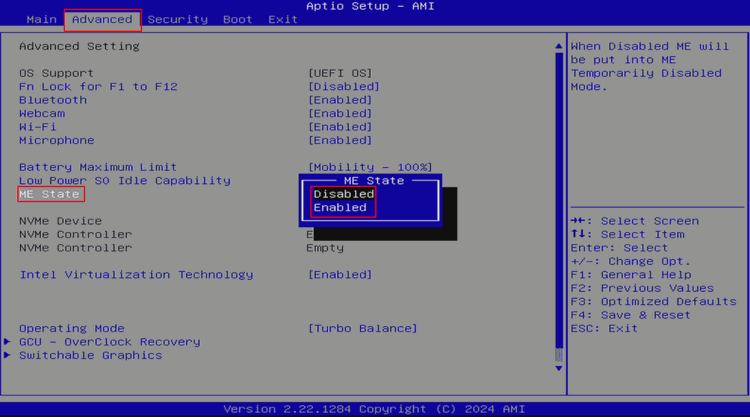Go to the Exit tab
The height and width of the screenshot is (417, 750).
point(282,19)
